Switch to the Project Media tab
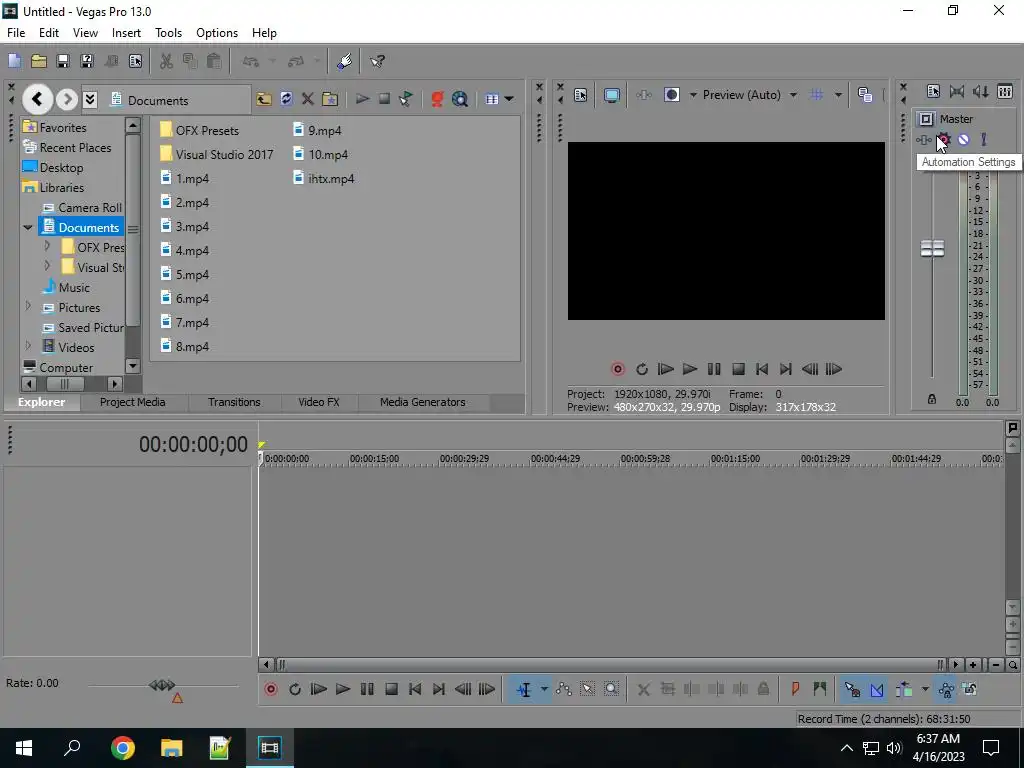 point(133,402)
